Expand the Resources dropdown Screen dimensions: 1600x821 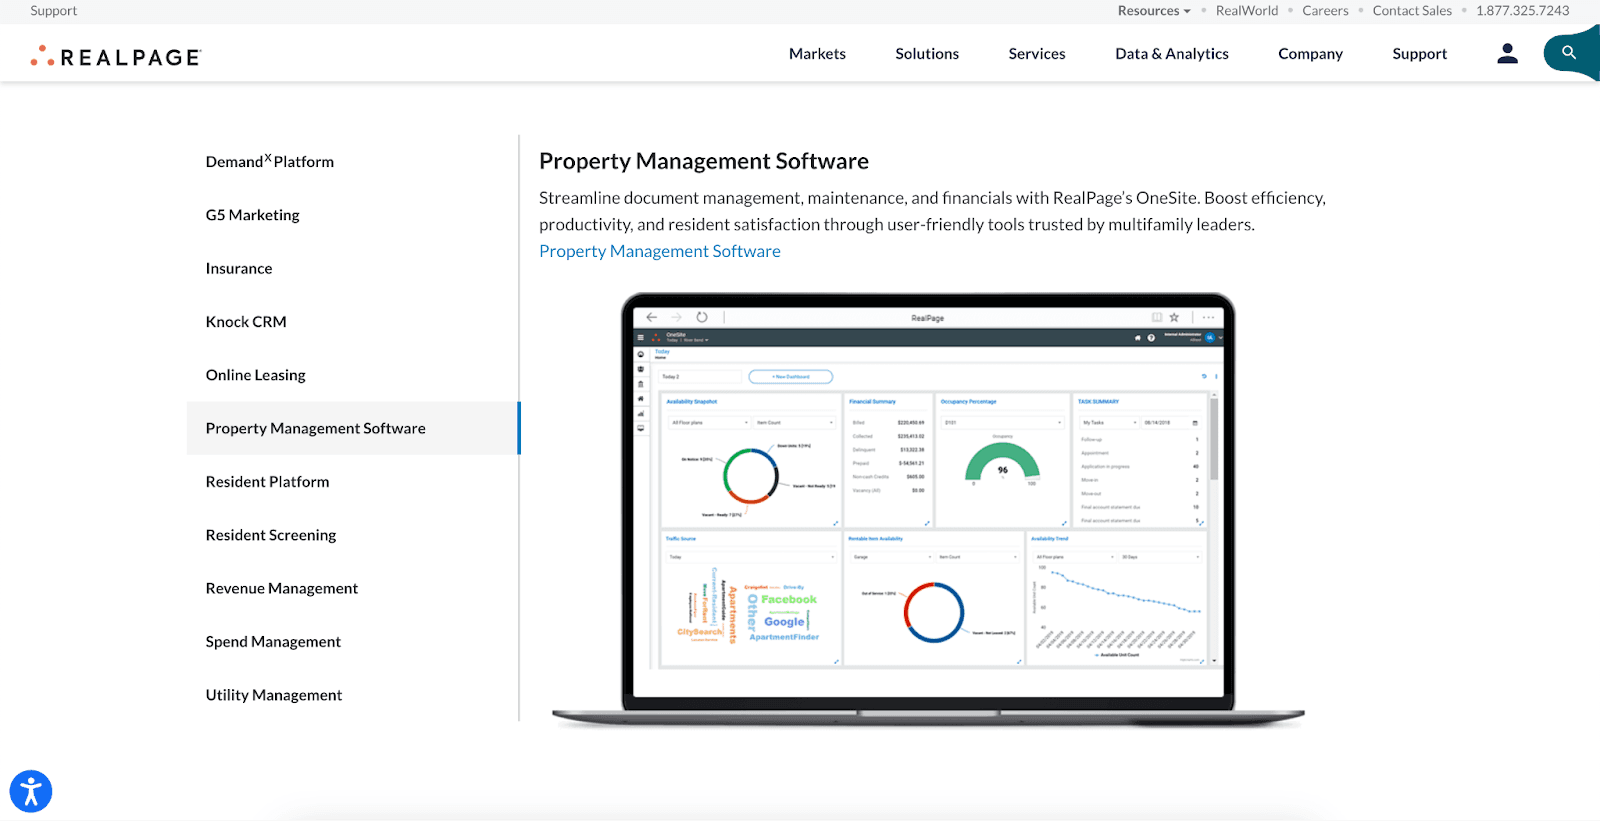tap(1154, 11)
